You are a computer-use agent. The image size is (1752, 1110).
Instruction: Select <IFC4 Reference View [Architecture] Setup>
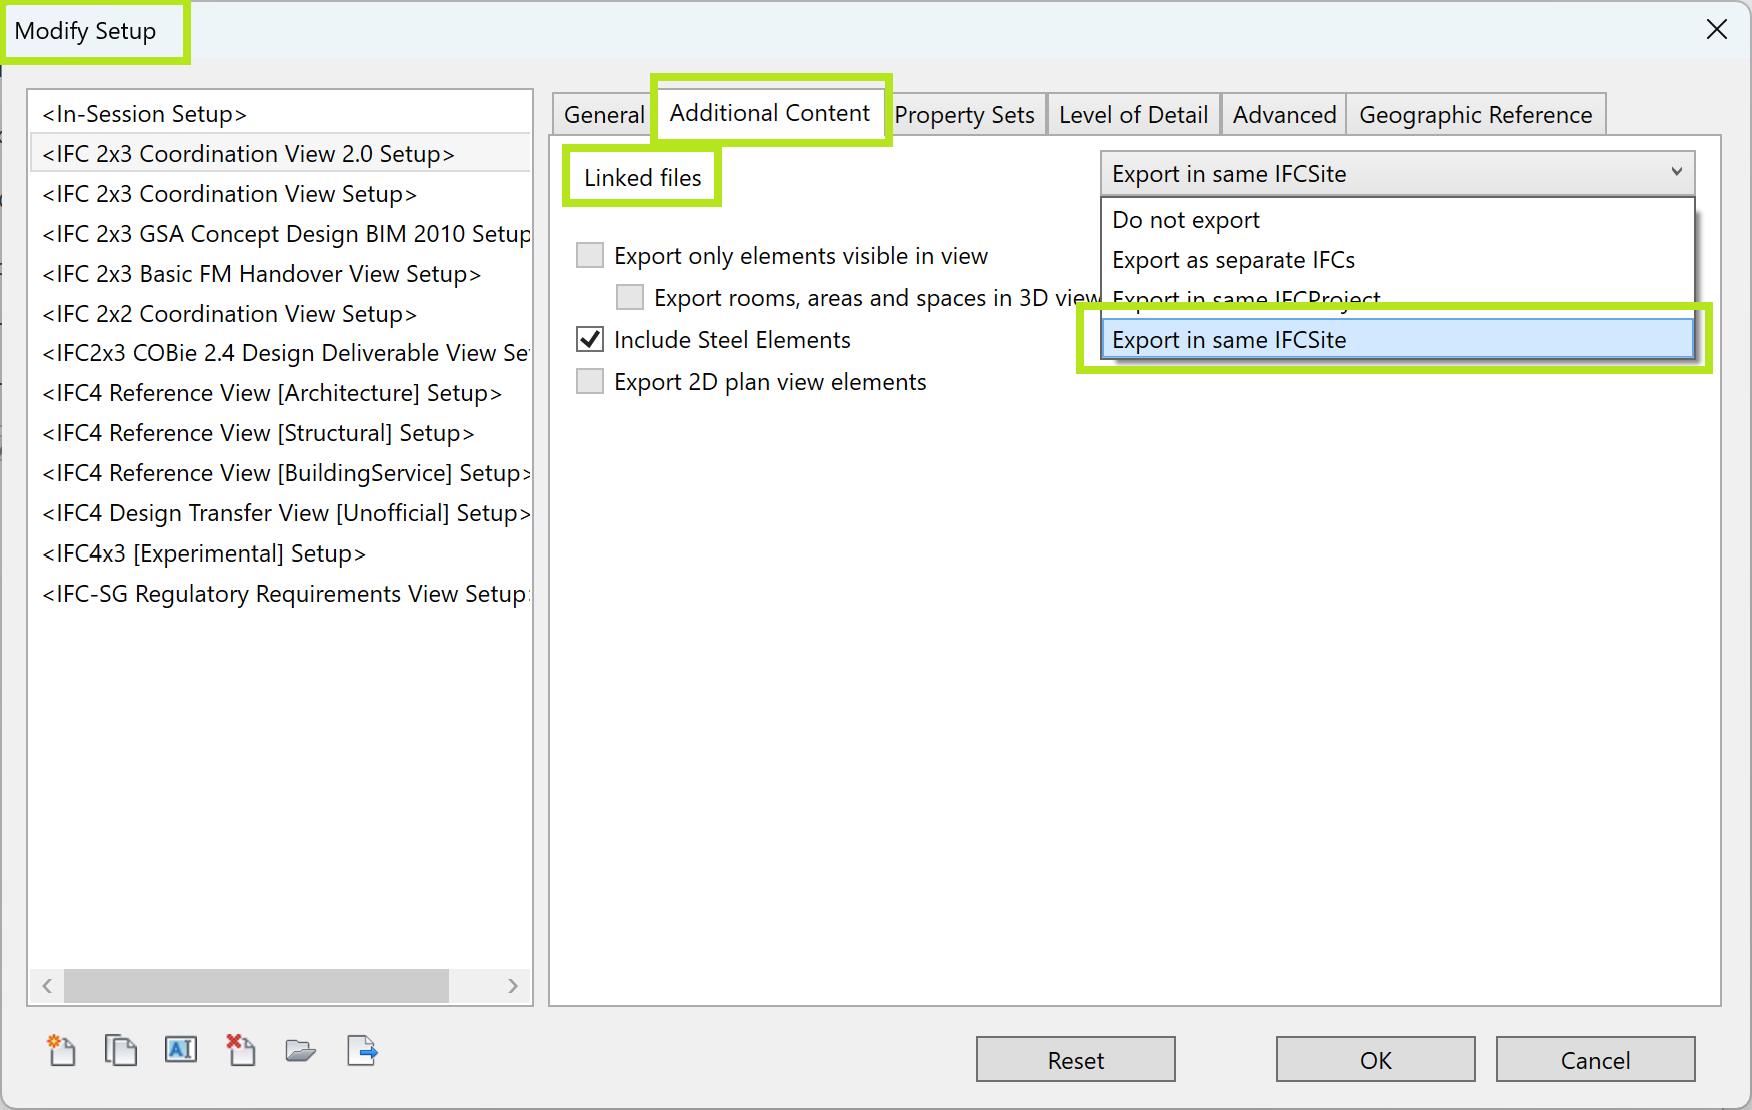tap(280, 393)
